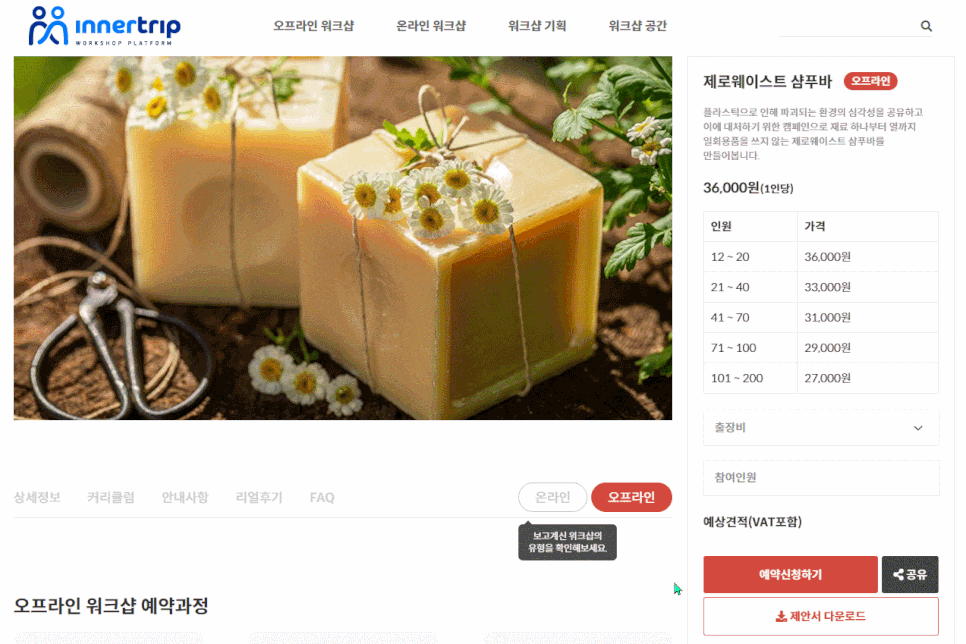Switch to the 상세정보 tab
This screenshot has height=644, width=966.
[x=37, y=497]
